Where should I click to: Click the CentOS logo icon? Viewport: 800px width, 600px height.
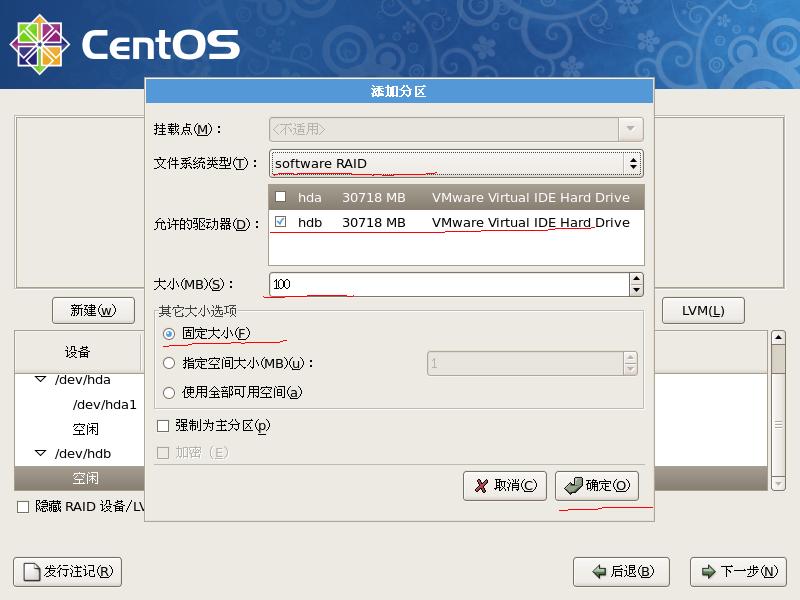point(39,44)
